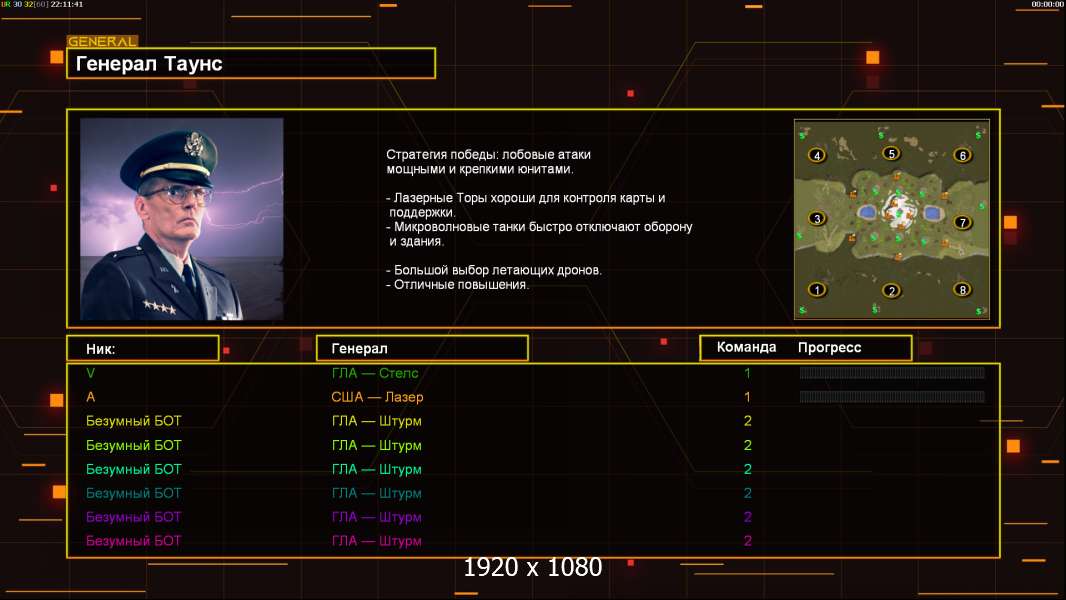1066x600 pixels.
Task: Click the Генерал Таунс title box
Action: pos(251,63)
